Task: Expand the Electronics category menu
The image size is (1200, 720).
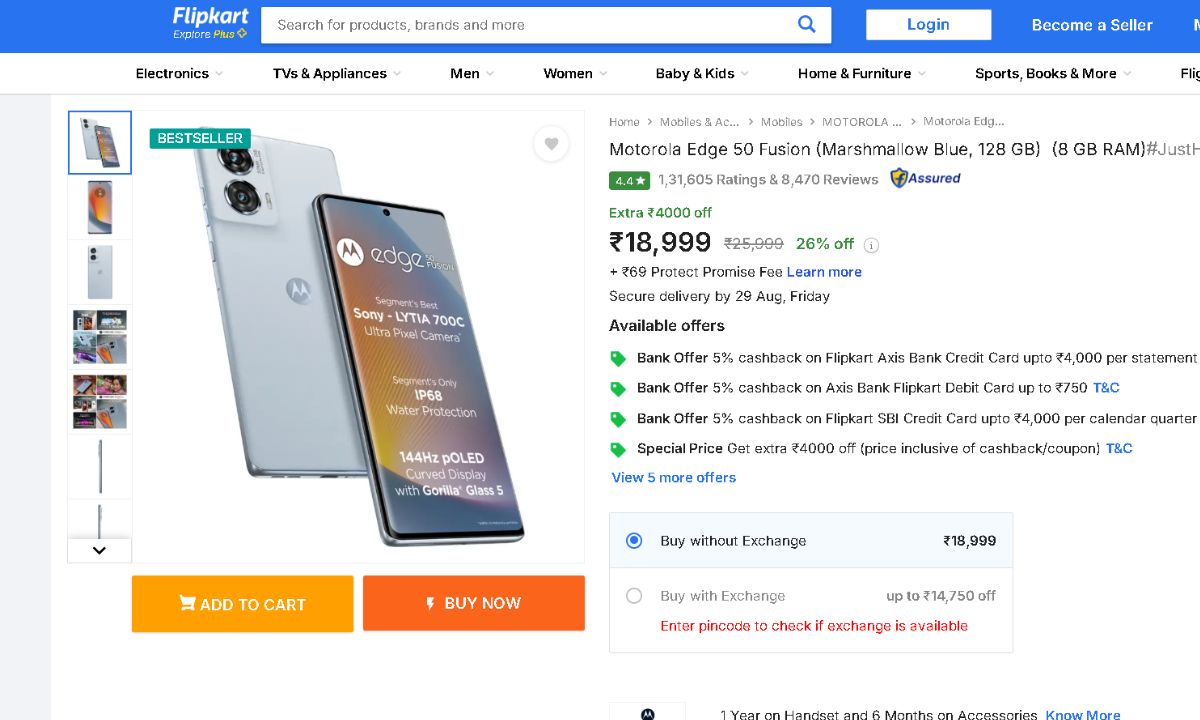Action: pos(179,73)
